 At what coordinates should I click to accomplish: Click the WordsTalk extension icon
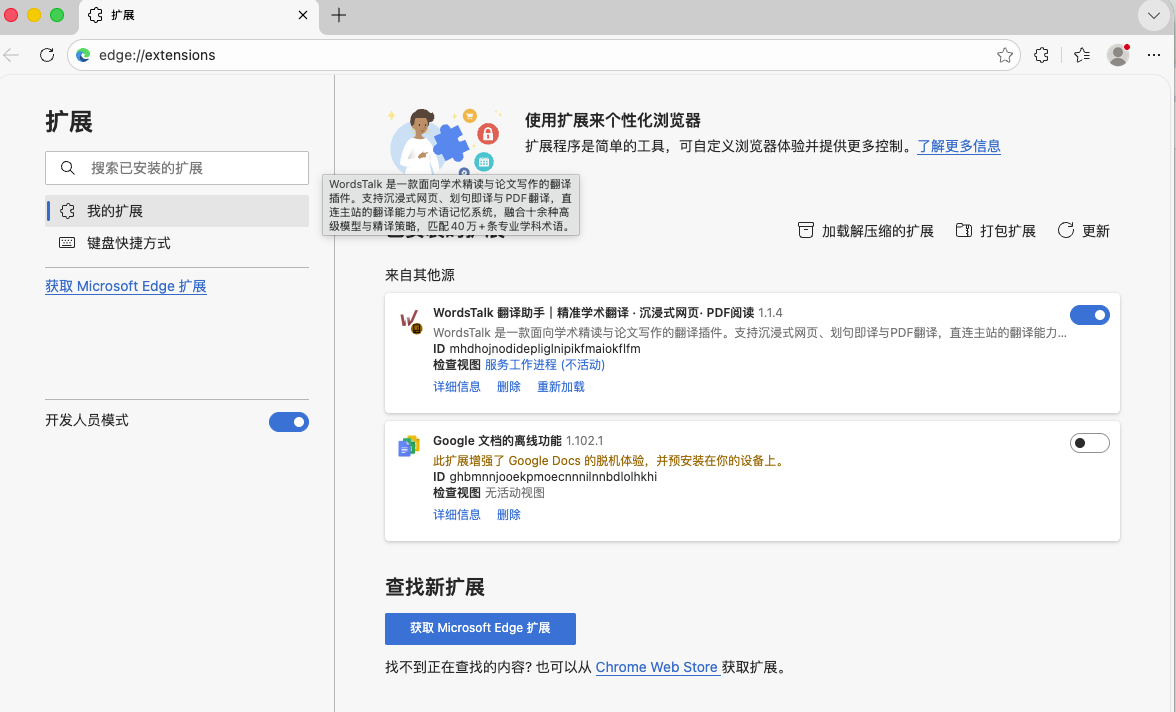410,322
